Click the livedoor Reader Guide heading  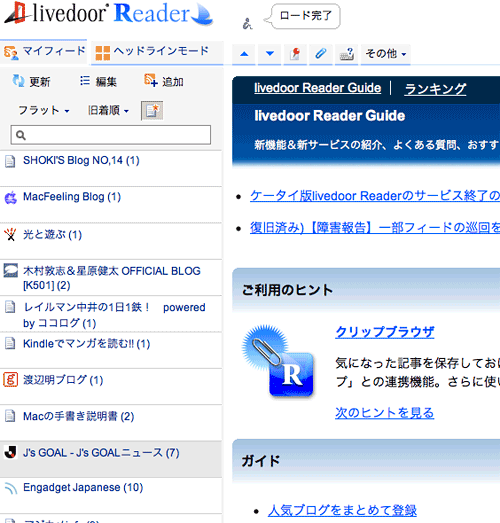[x=330, y=116]
